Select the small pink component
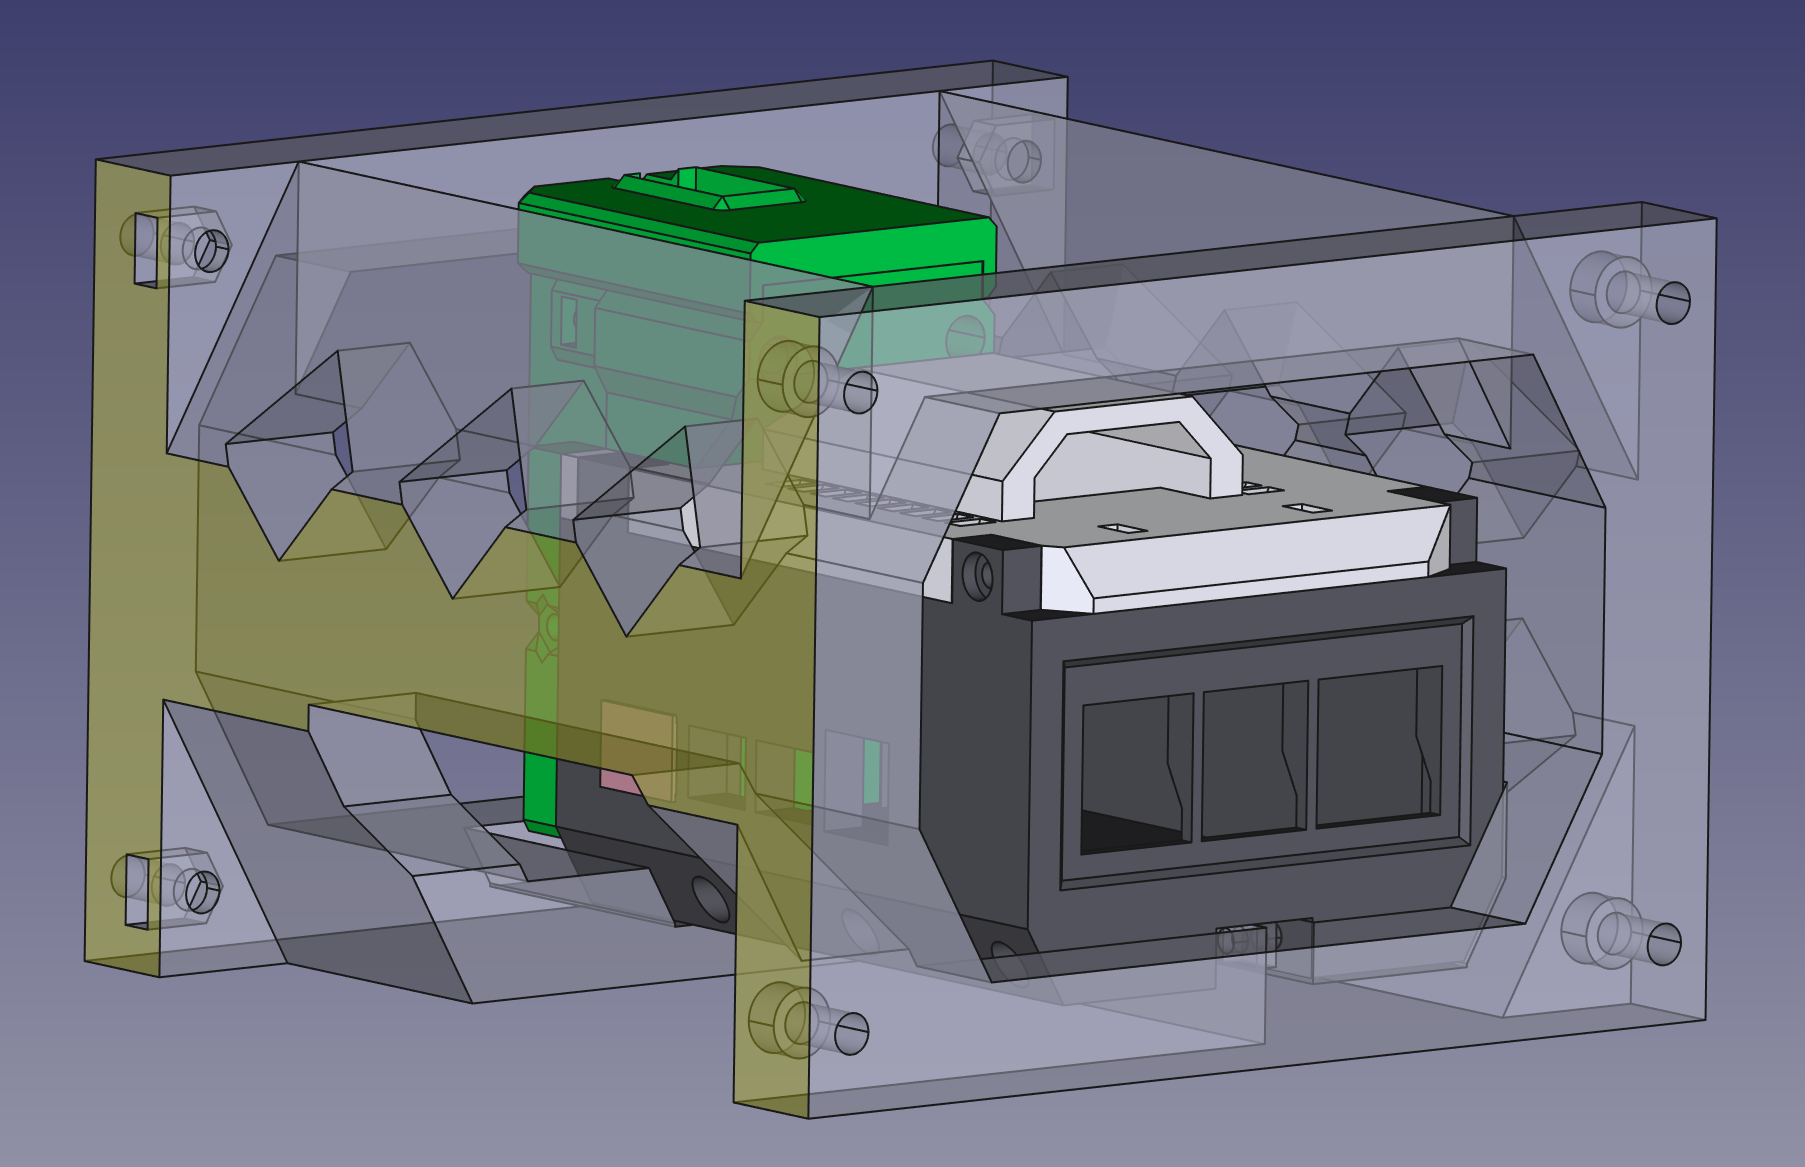Image resolution: width=1805 pixels, height=1167 pixels. click(x=621, y=781)
